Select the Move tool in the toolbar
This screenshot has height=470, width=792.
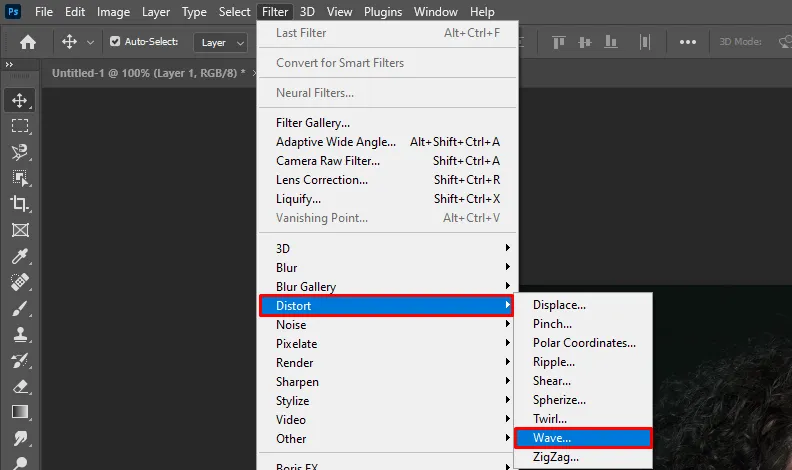tap(20, 101)
